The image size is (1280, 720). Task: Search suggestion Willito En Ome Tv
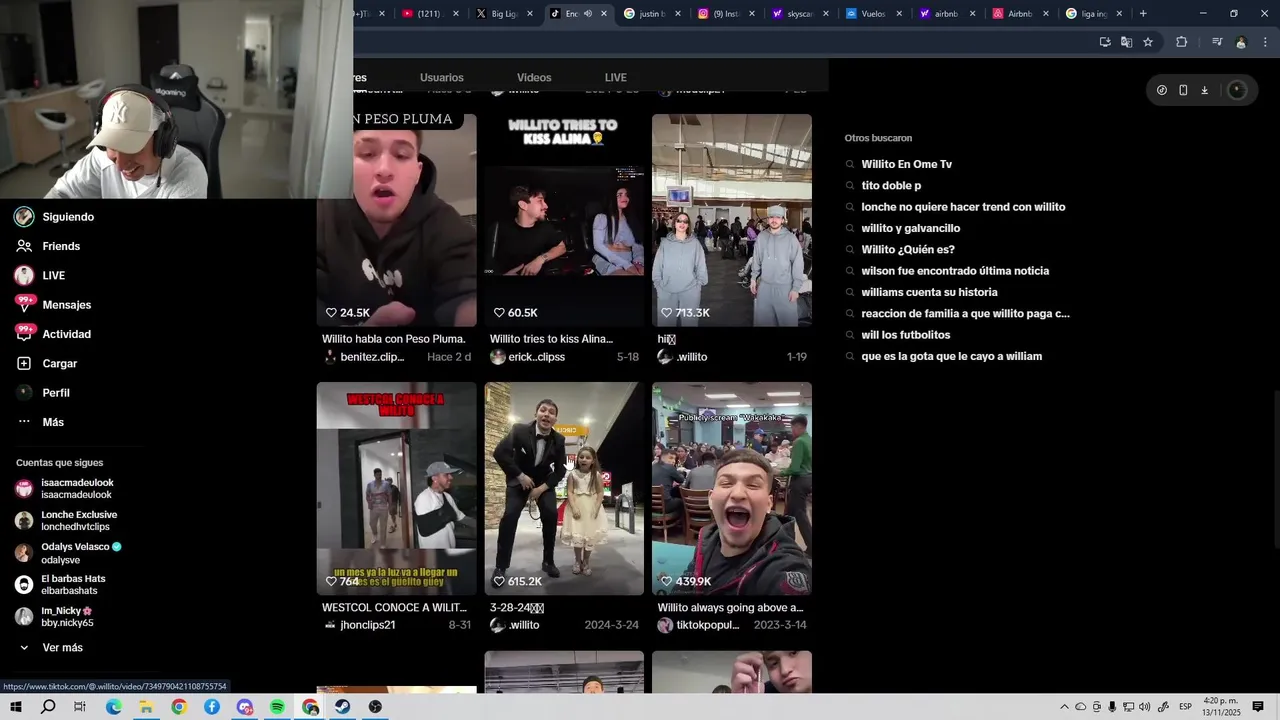point(906,164)
